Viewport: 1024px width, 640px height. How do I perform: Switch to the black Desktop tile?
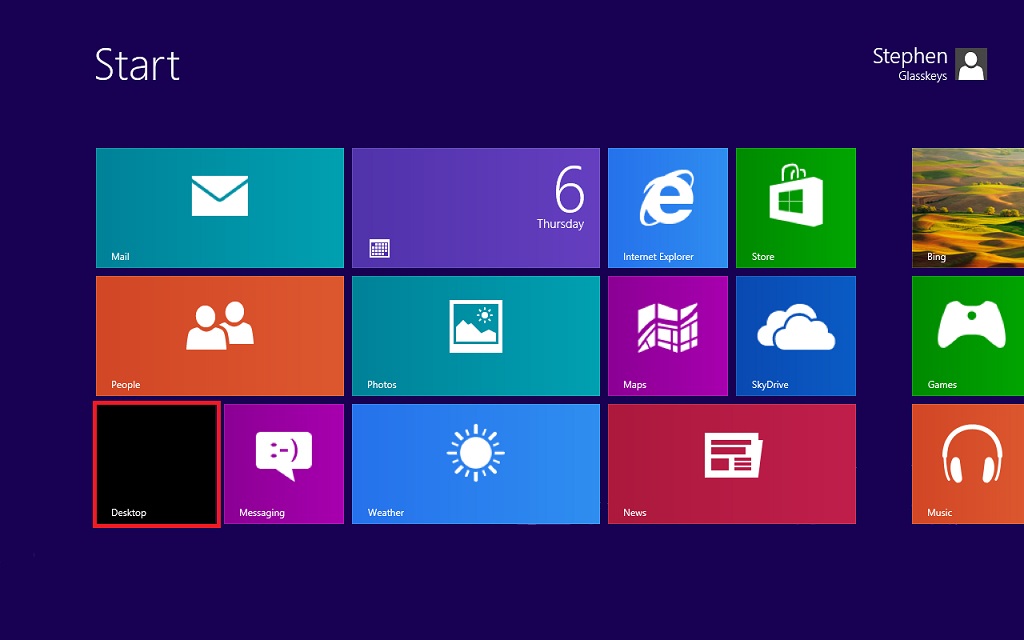[x=156, y=464]
